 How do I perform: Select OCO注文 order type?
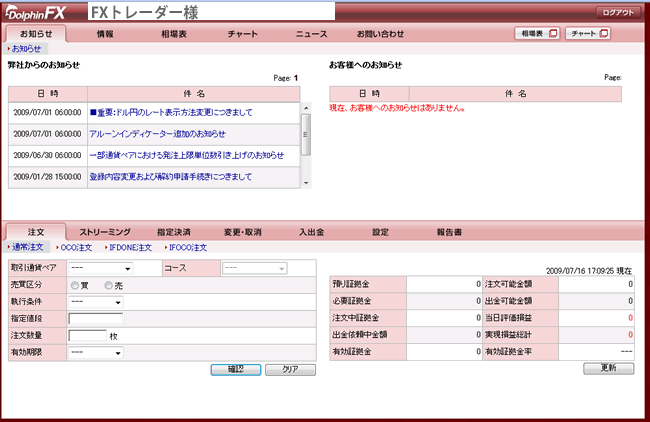point(76,247)
